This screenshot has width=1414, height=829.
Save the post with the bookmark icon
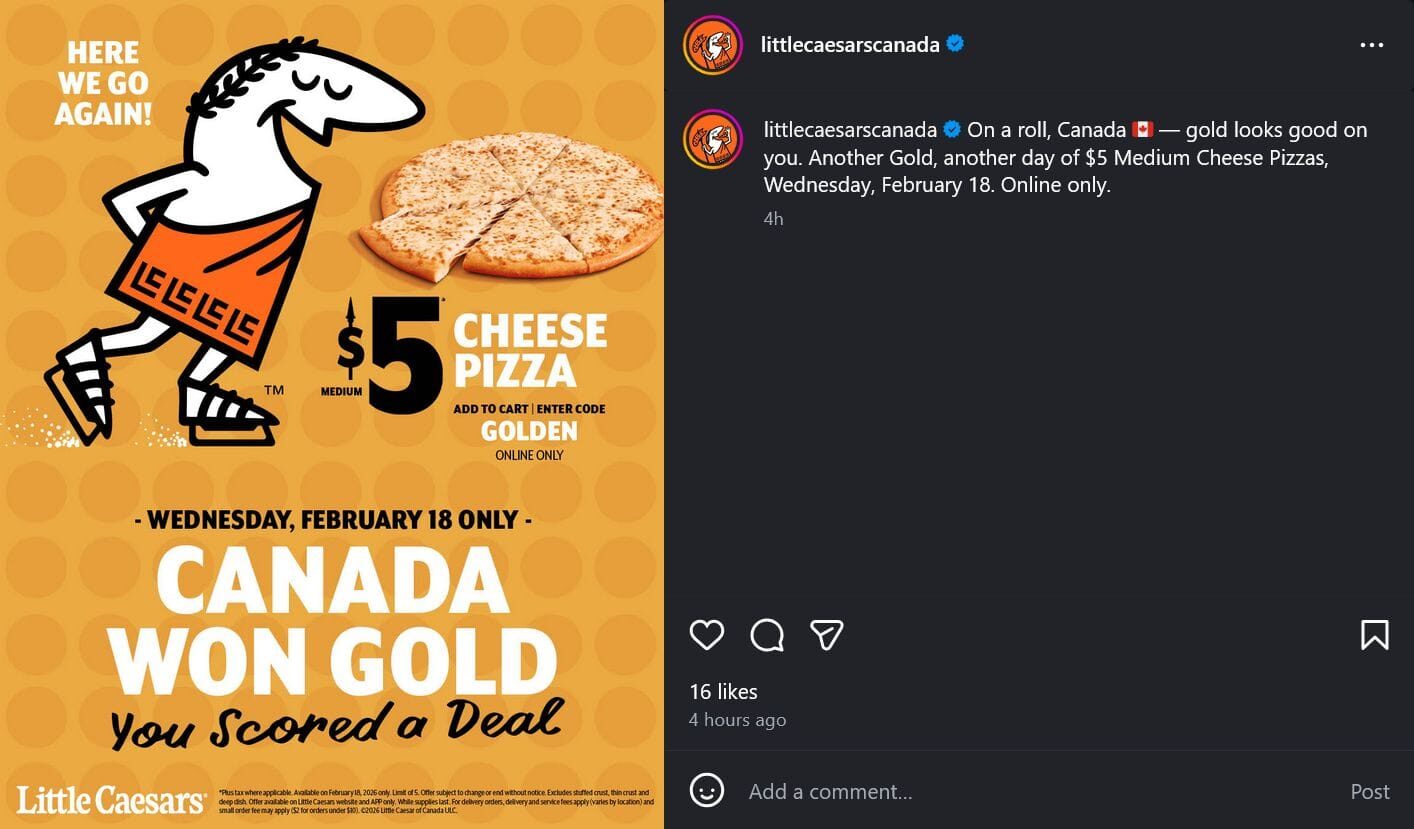pyautogui.click(x=1374, y=635)
